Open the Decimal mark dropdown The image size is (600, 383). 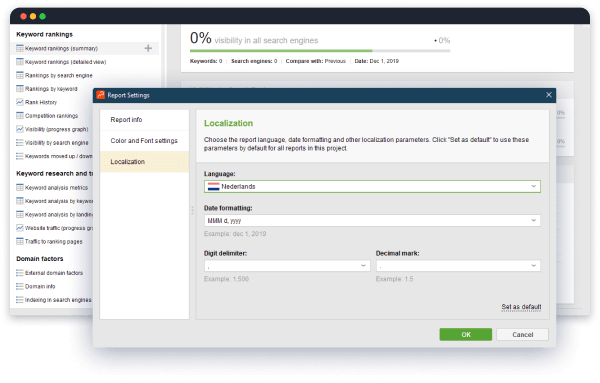click(458, 266)
